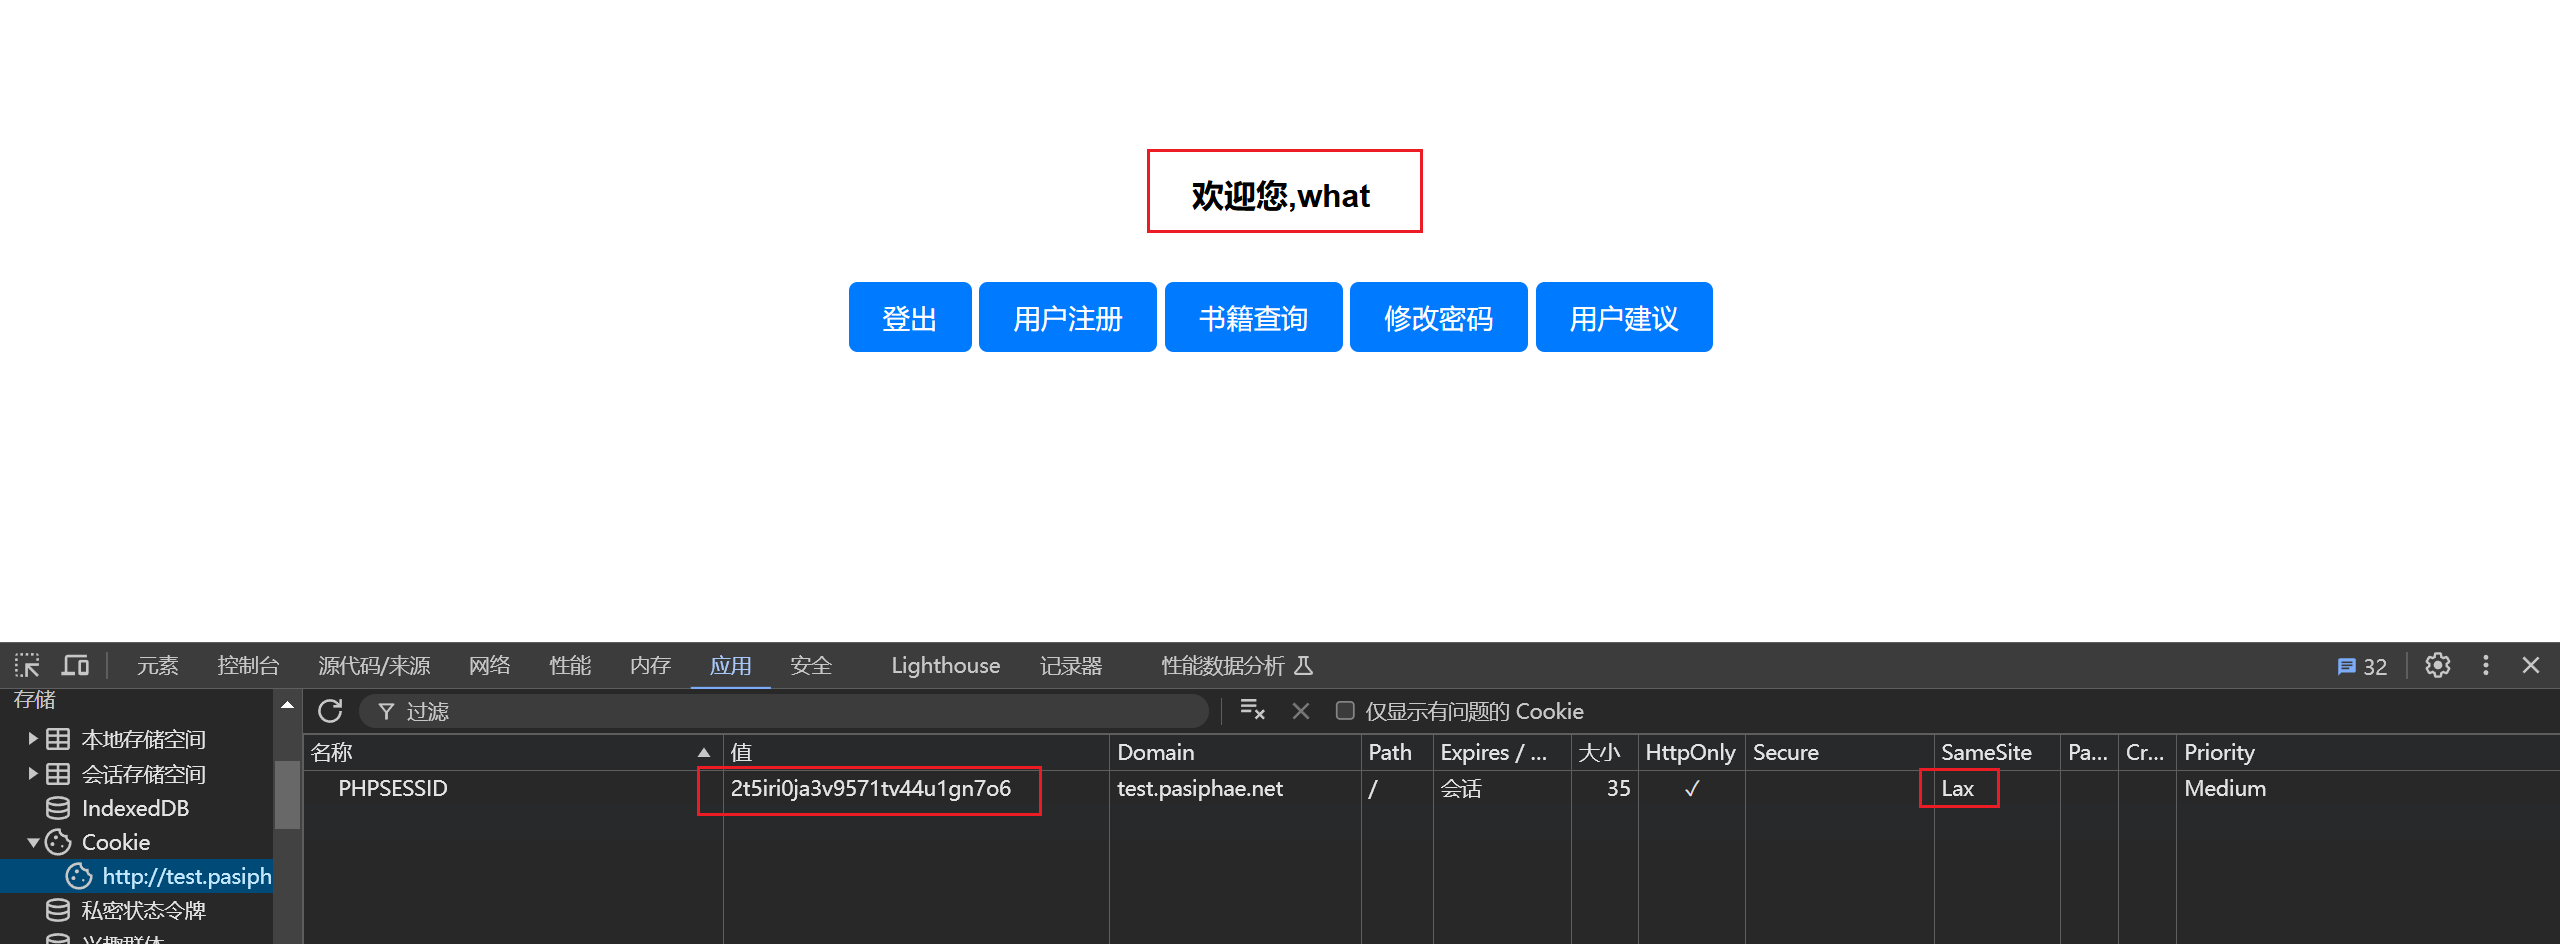The width and height of the screenshot is (2560, 944).
Task: Click the sidebar vertical scrollbar thumb
Action: [x=287, y=795]
